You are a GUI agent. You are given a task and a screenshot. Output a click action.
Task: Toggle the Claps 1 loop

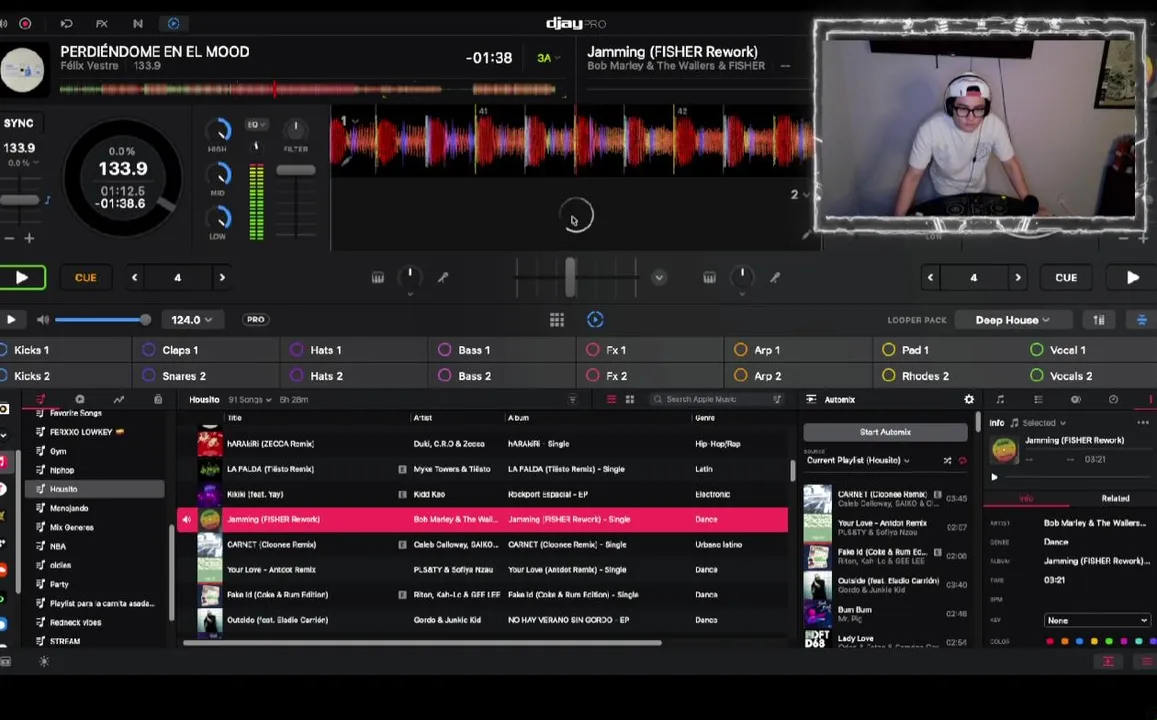pyautogui.click(x=206, y=350)
